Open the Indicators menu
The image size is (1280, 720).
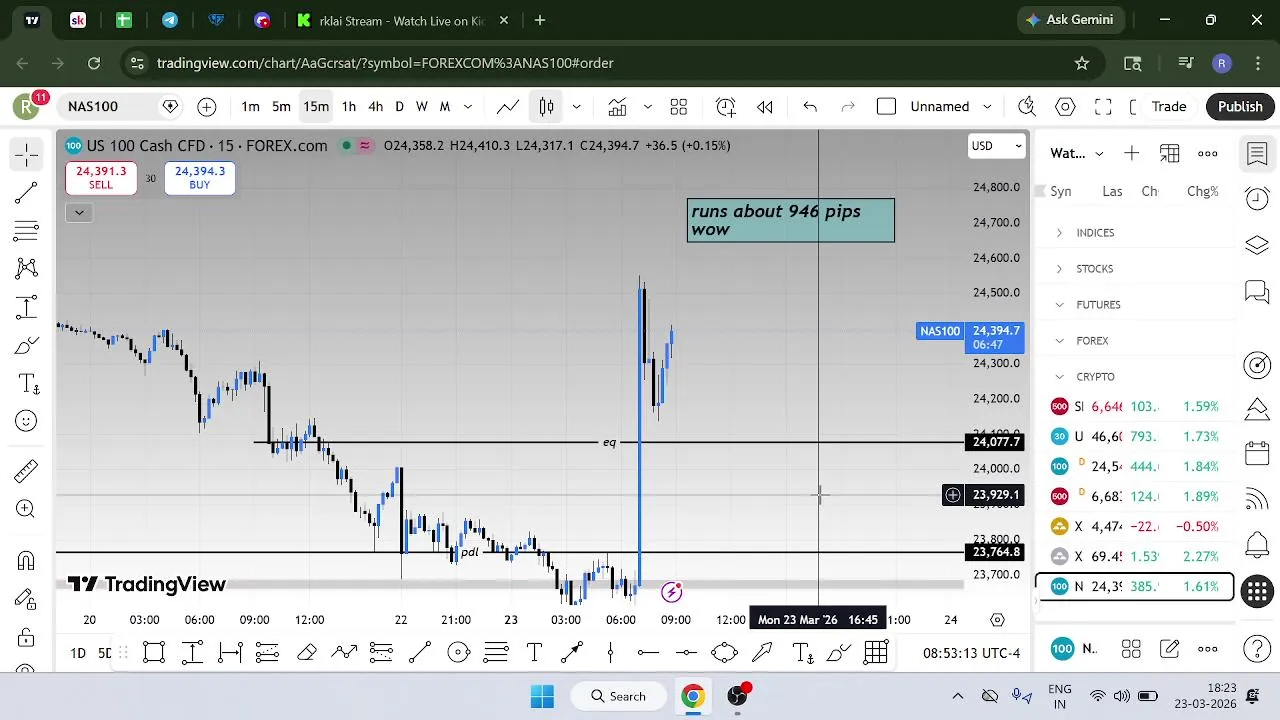[x=617, y=107]
